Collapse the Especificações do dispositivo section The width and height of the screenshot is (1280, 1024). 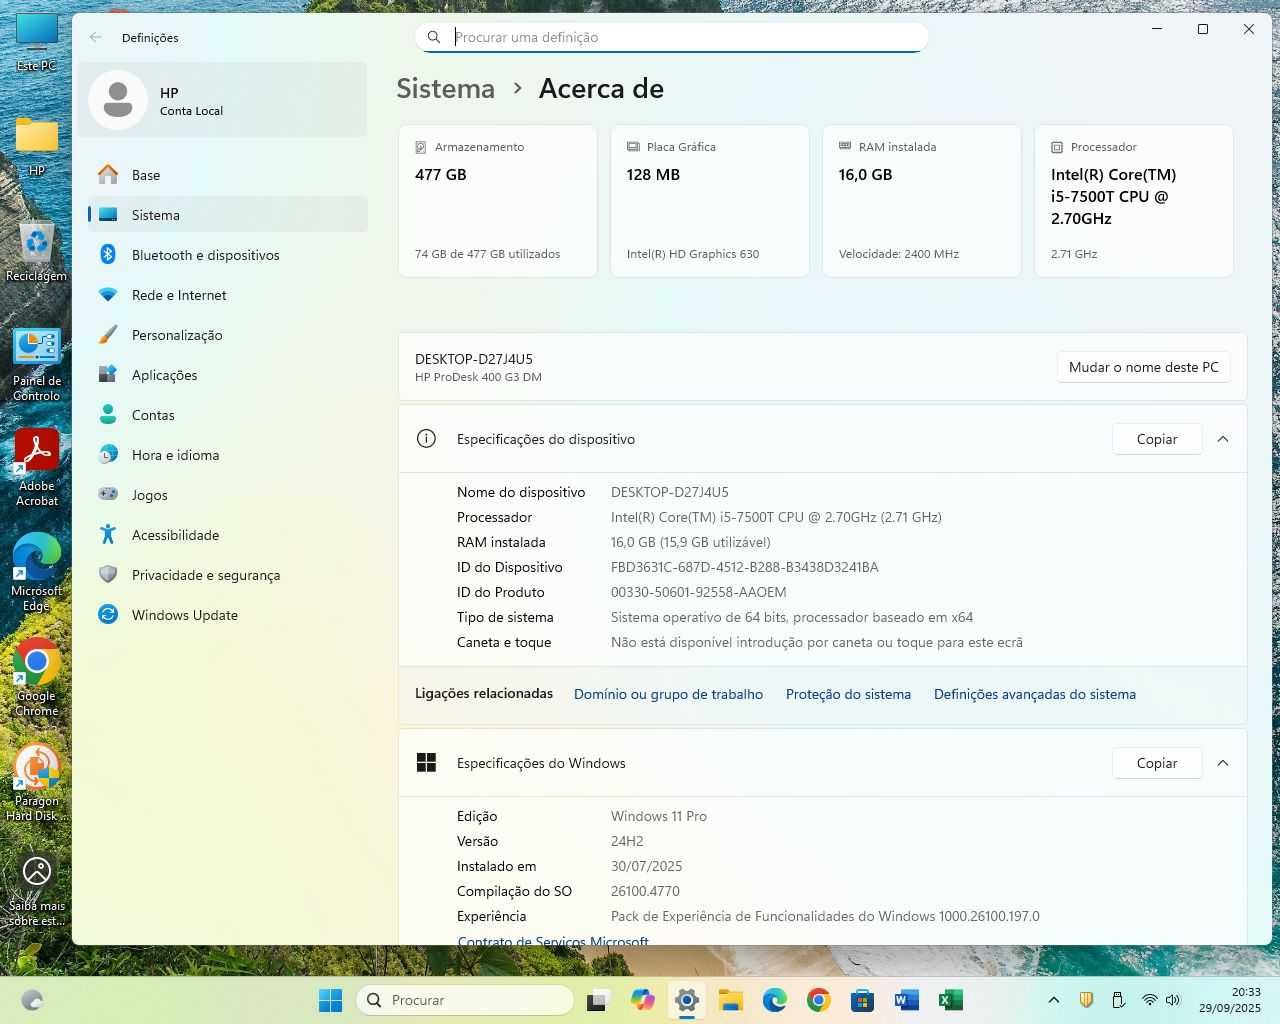(1223, 439)
